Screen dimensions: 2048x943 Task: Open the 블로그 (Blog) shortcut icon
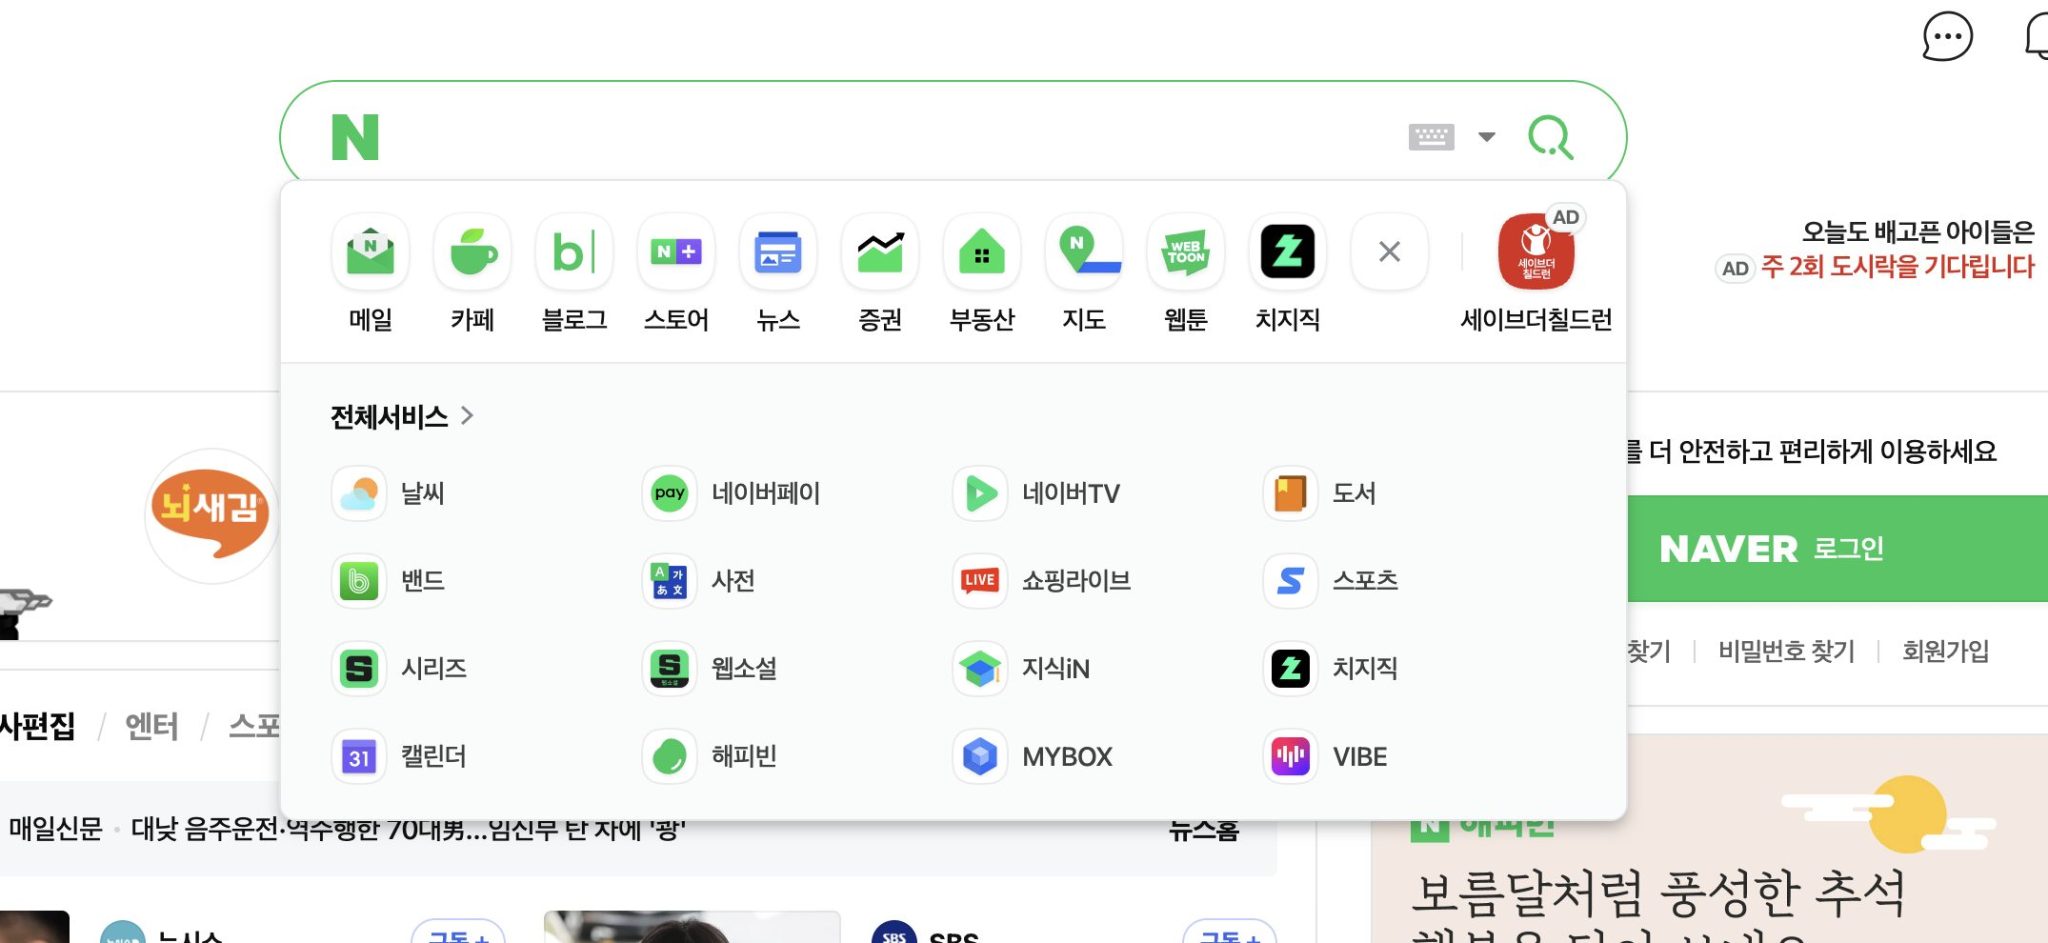click(574, 252)
